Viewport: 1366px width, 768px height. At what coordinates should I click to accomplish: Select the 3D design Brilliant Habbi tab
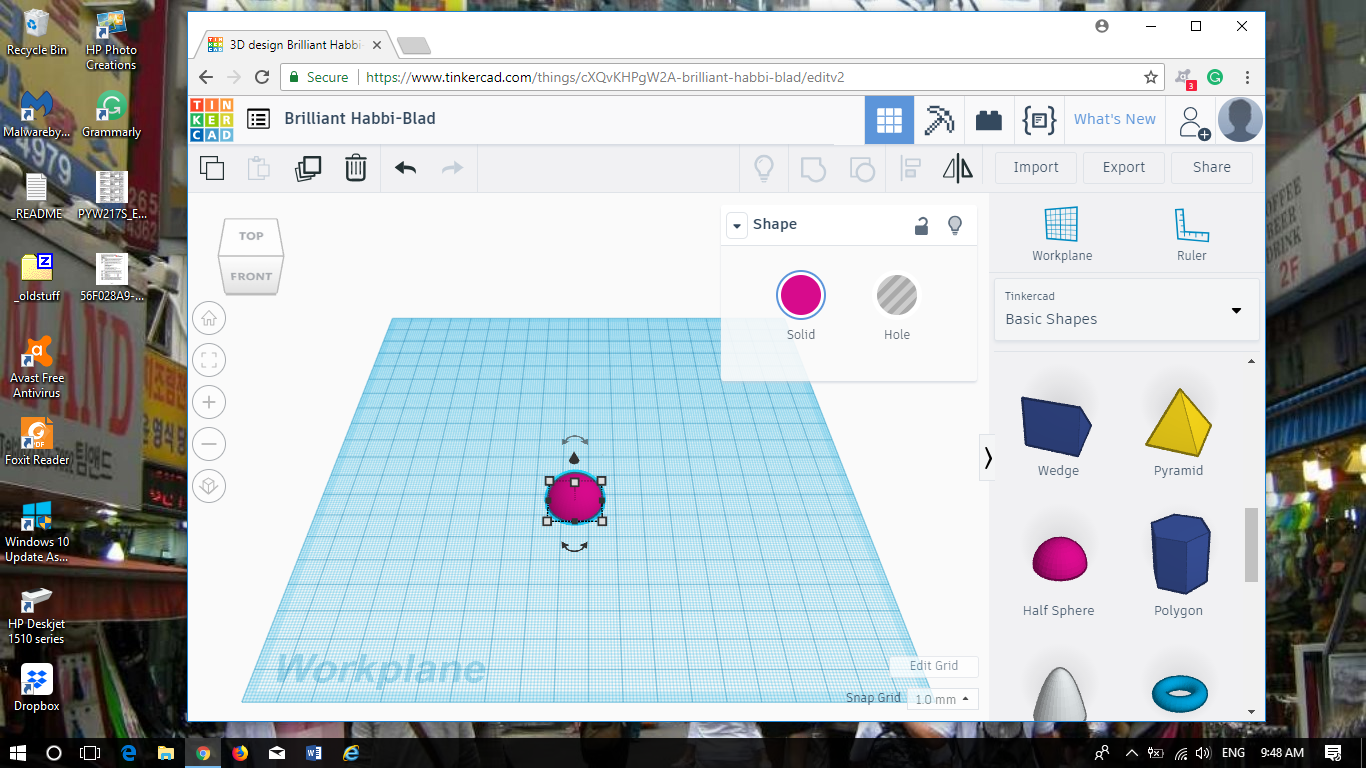click(x=293, y=45)
